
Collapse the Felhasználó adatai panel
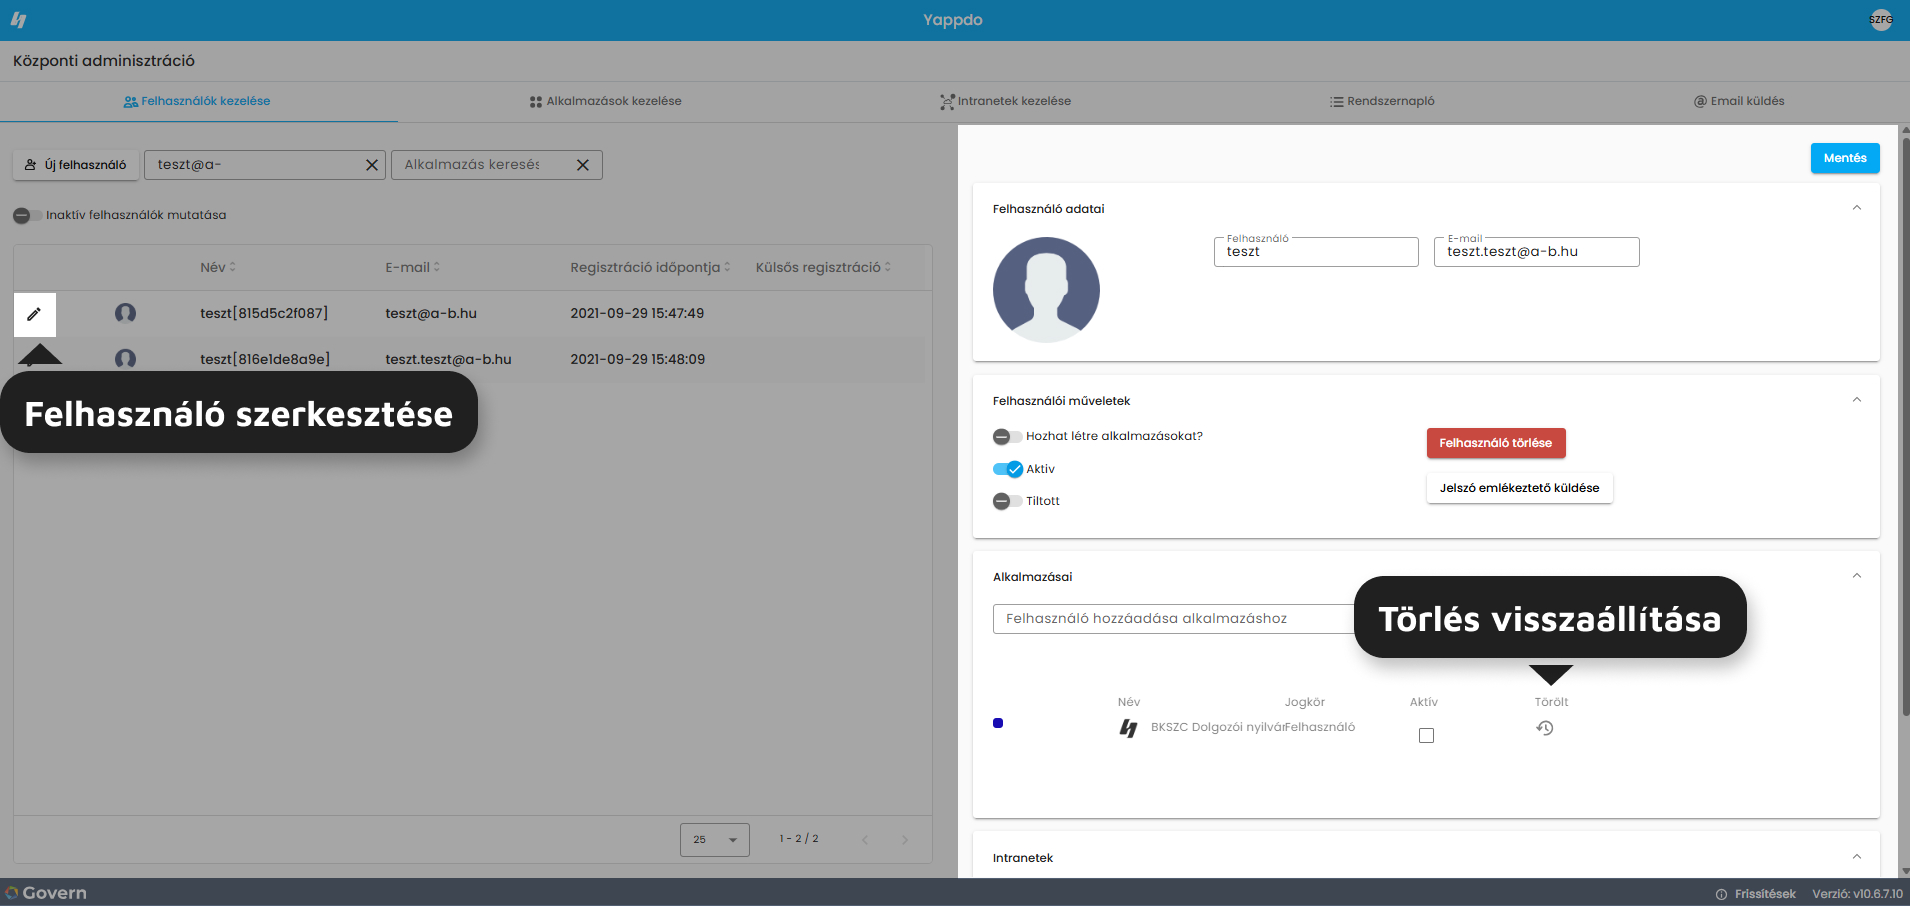click(1857, 208)
